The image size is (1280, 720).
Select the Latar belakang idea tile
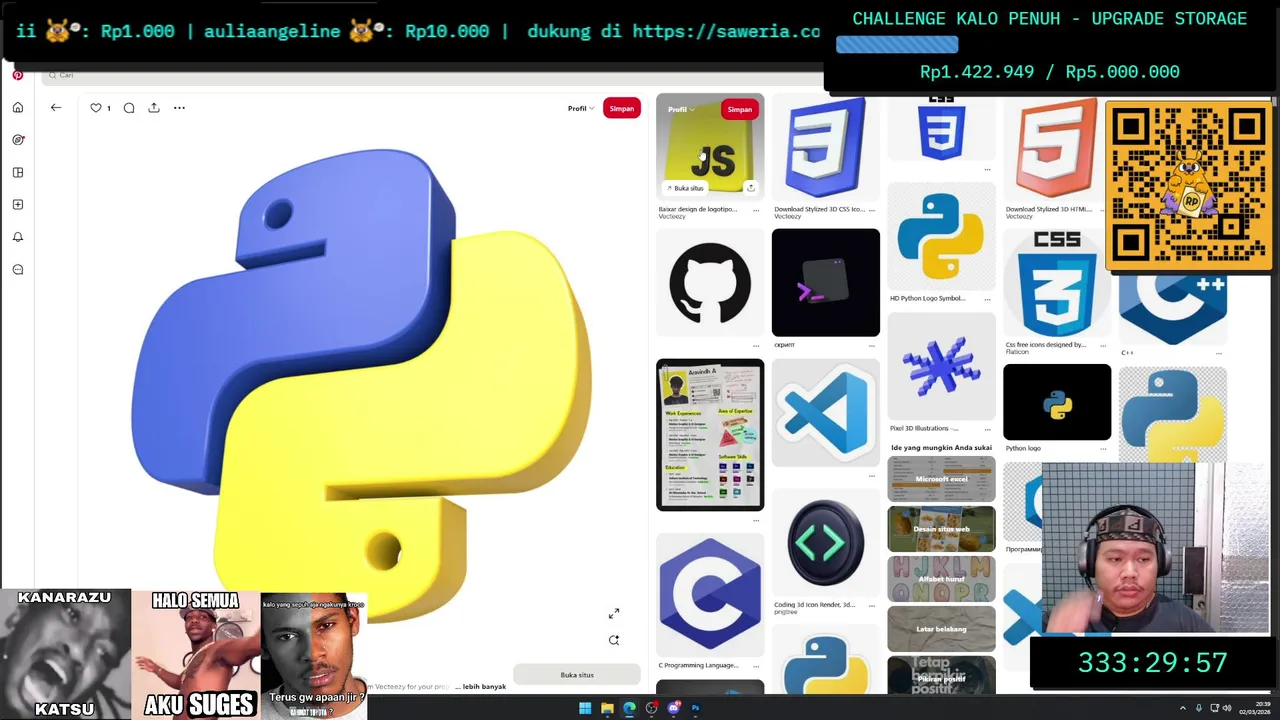click(942, 629)
